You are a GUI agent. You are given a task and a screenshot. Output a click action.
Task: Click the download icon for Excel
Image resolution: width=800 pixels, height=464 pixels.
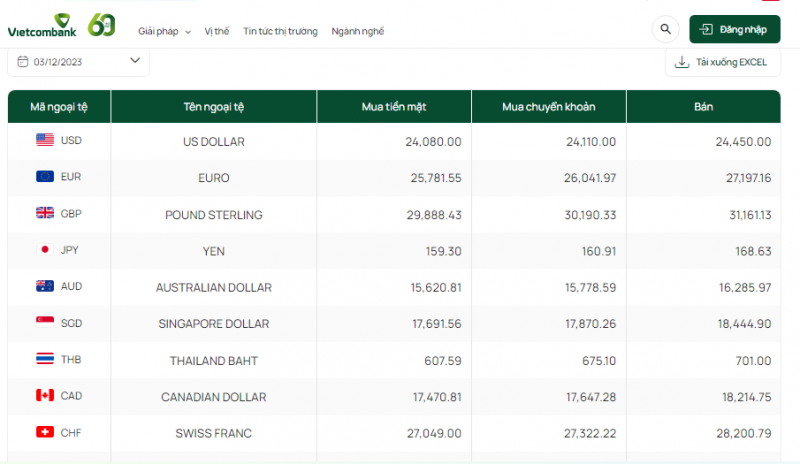682,62
